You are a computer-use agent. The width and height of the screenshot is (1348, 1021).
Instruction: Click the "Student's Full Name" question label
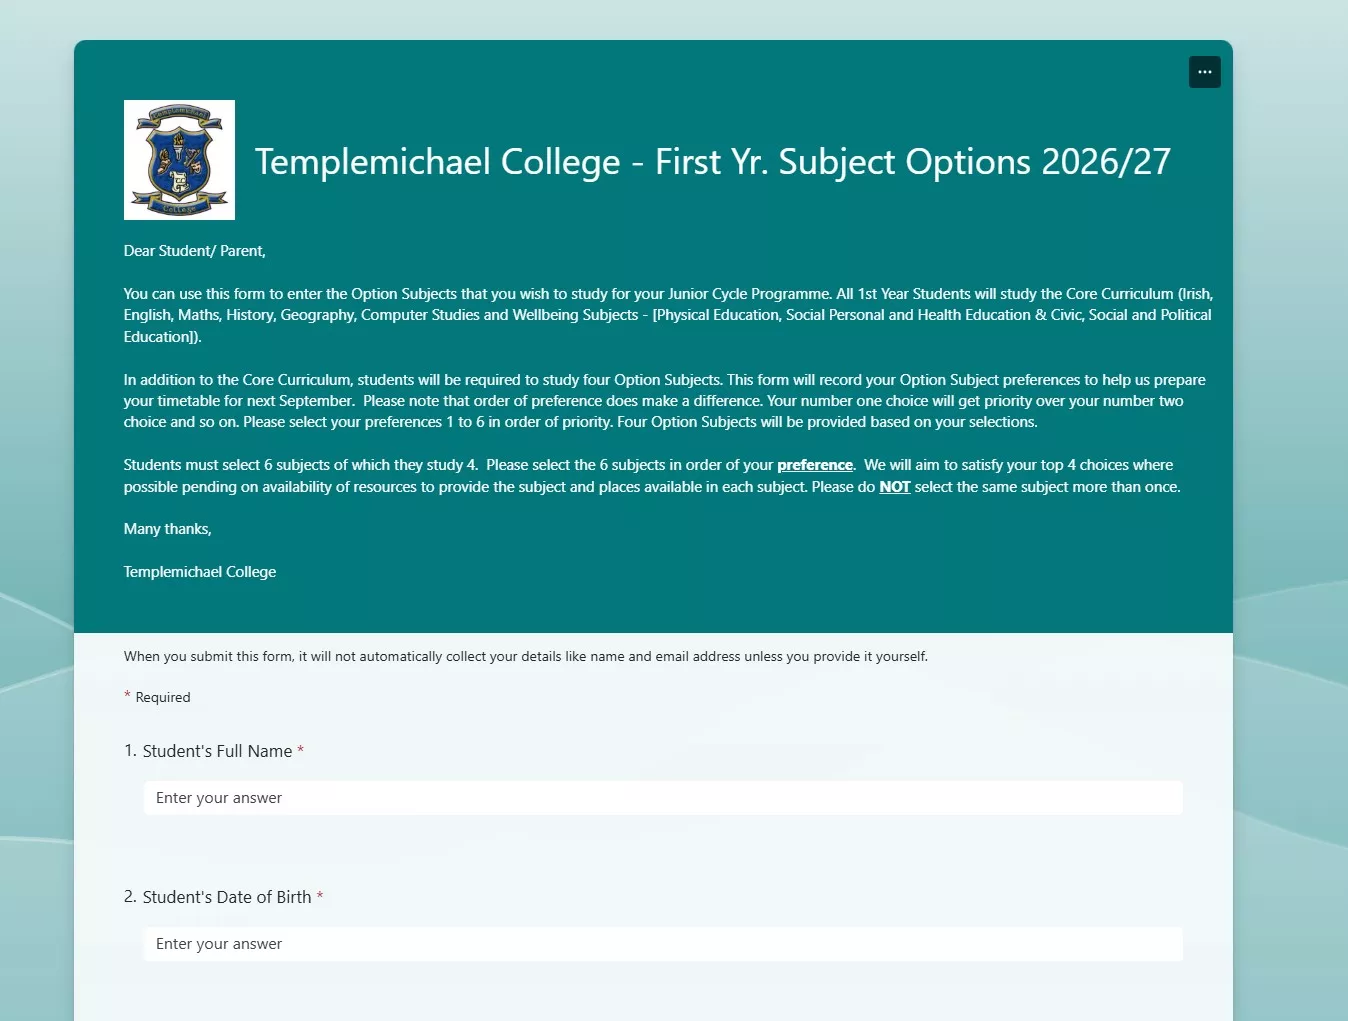[217, 751]
